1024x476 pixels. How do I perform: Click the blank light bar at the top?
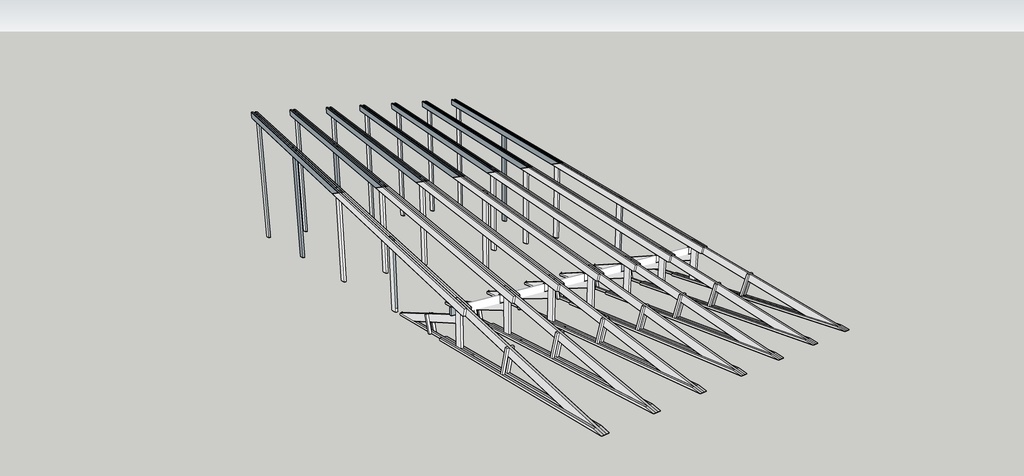click(512, 15)
